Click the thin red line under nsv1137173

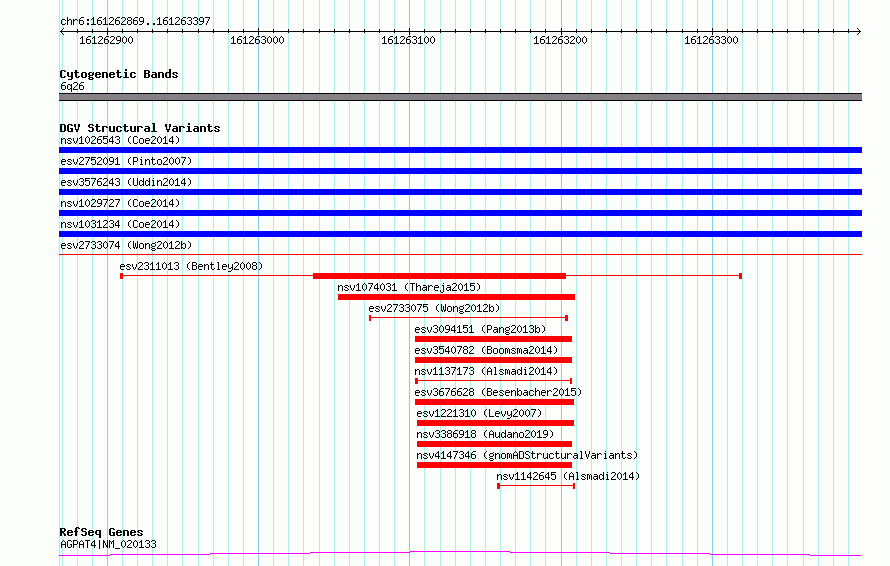pyautogui.click(x=493, y=381)
